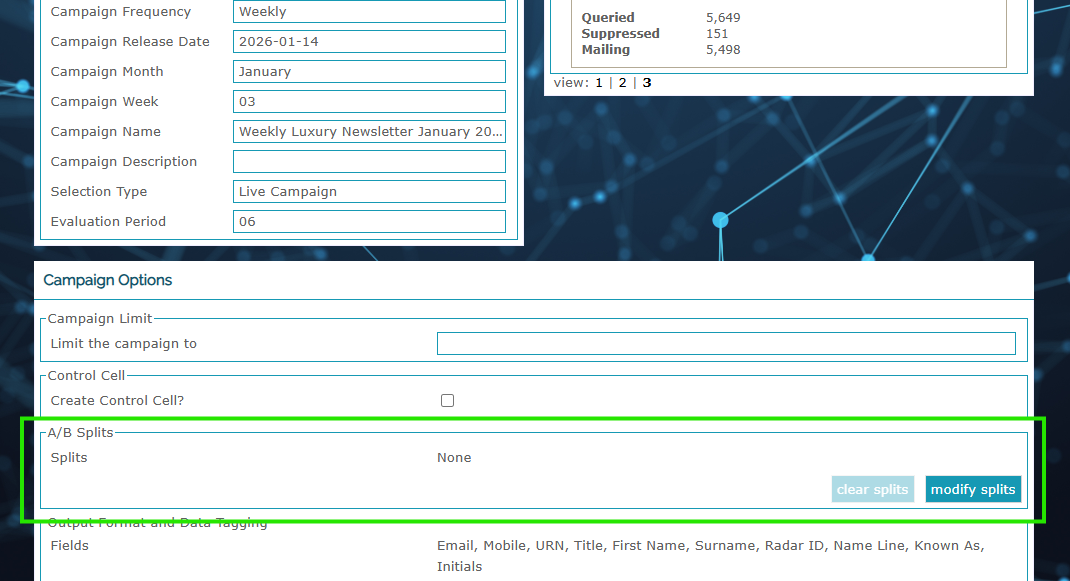Switch to view page 2

coord(622,83)
